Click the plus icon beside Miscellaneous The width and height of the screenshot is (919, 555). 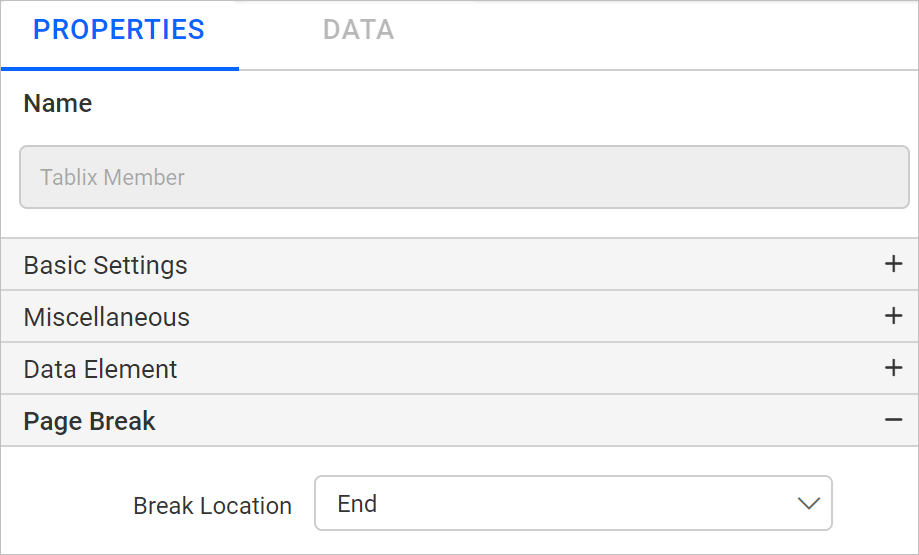tap(893, 316)
